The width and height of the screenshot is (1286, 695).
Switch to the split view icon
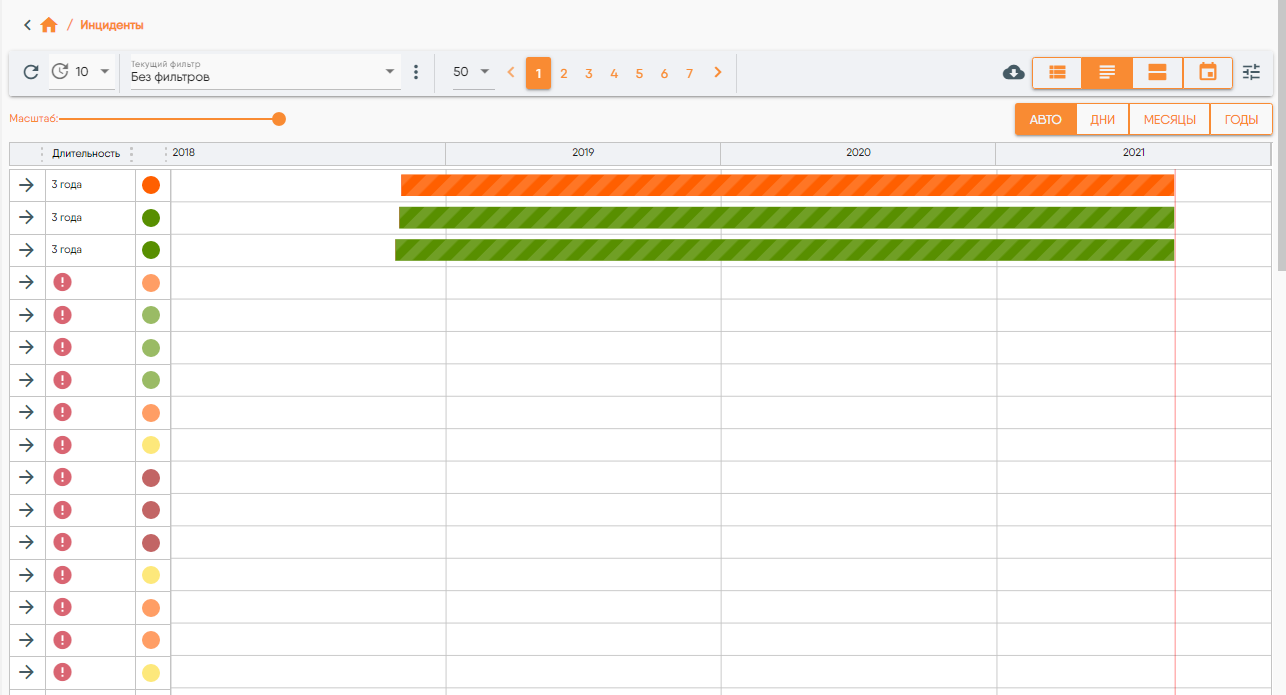coord(1157,72)
